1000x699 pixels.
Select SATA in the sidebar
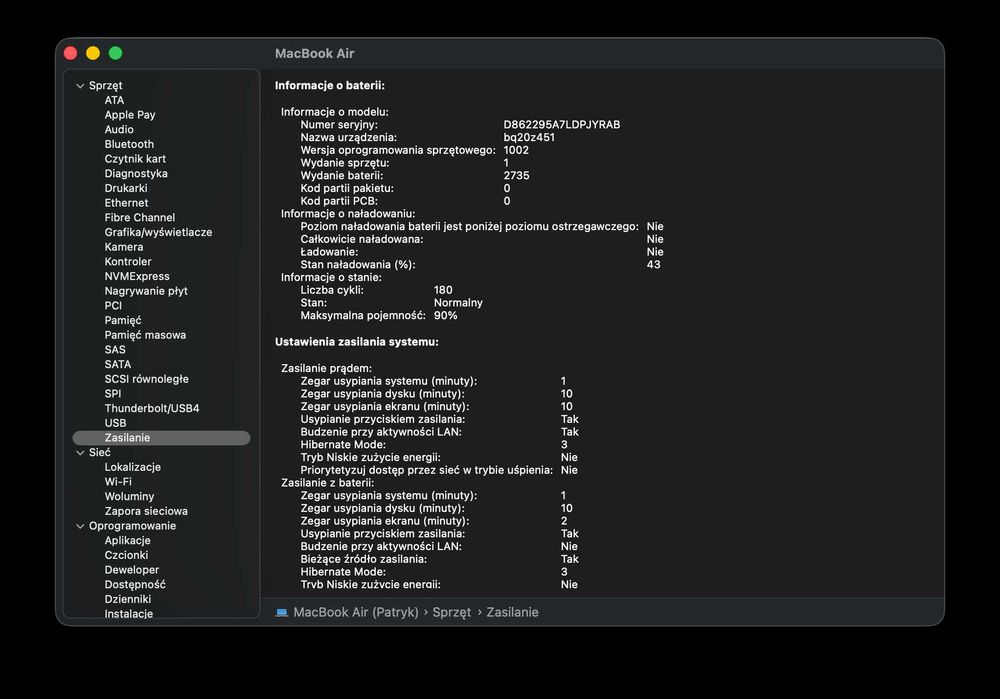point(117,364)
